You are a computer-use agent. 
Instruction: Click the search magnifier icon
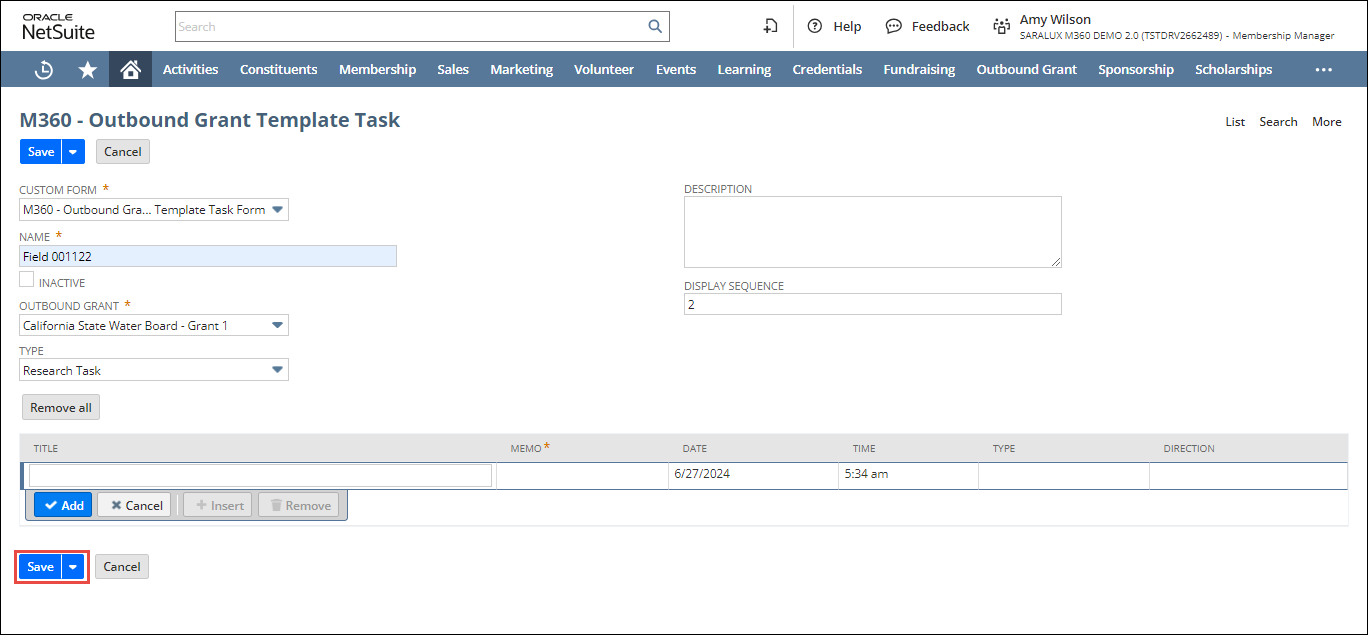pos(655,27)
